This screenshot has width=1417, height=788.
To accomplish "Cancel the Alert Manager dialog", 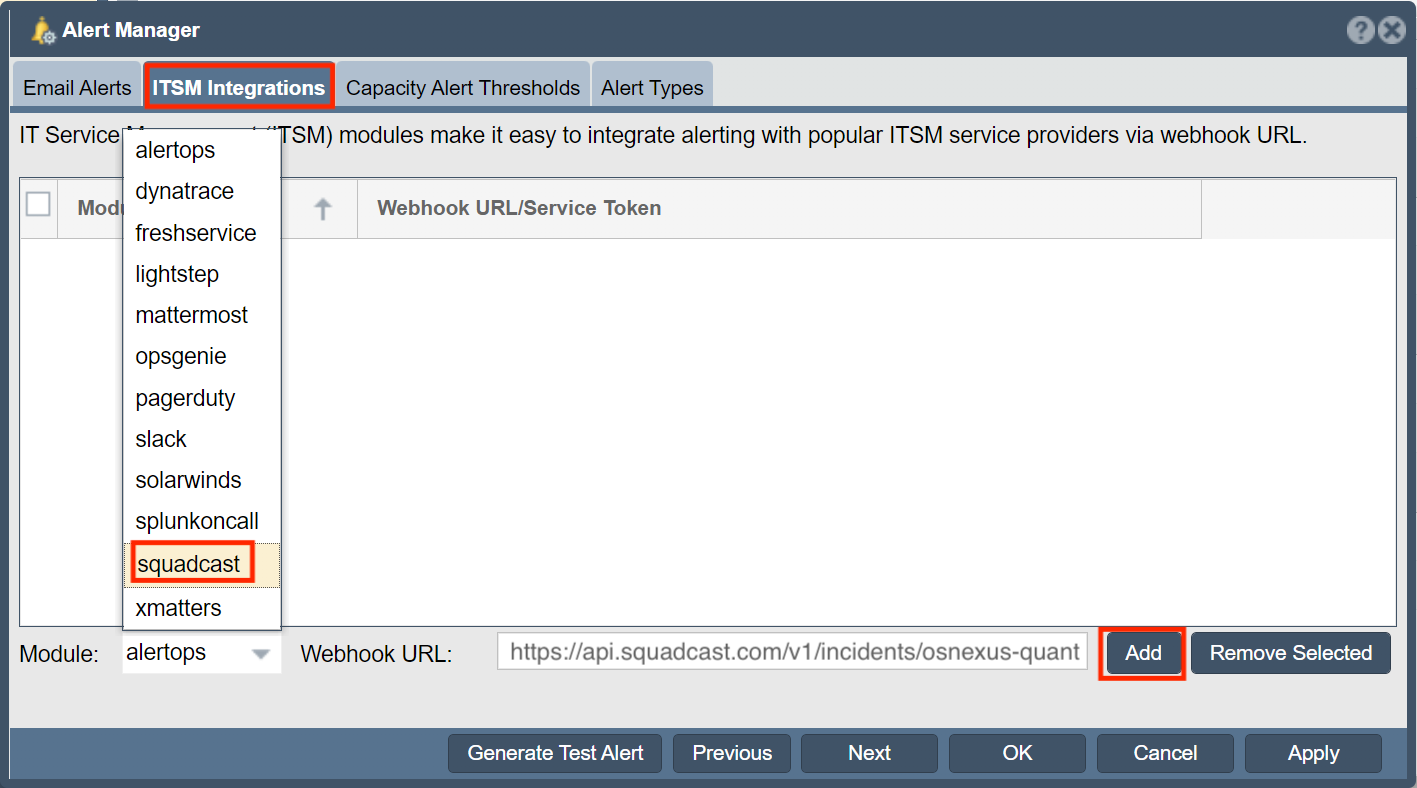I will click(1165, 753).
